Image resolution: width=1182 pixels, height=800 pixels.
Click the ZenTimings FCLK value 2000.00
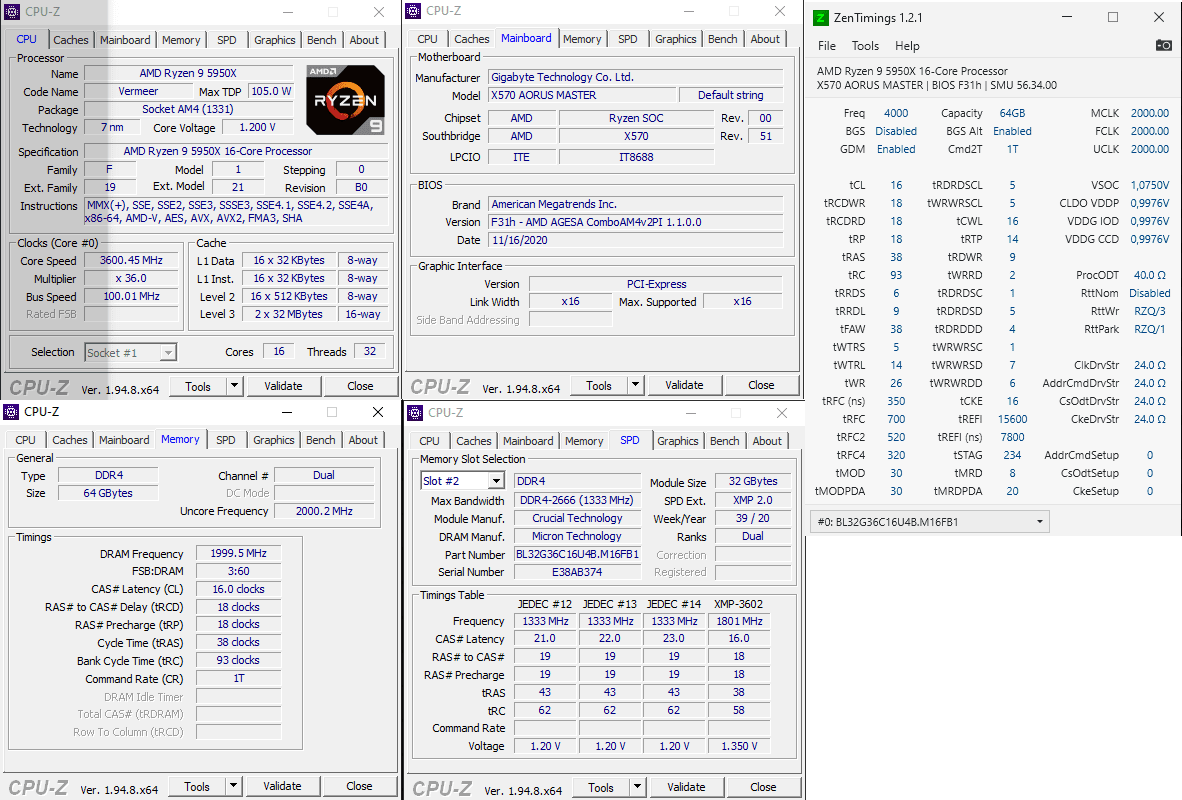[1150, 131]
